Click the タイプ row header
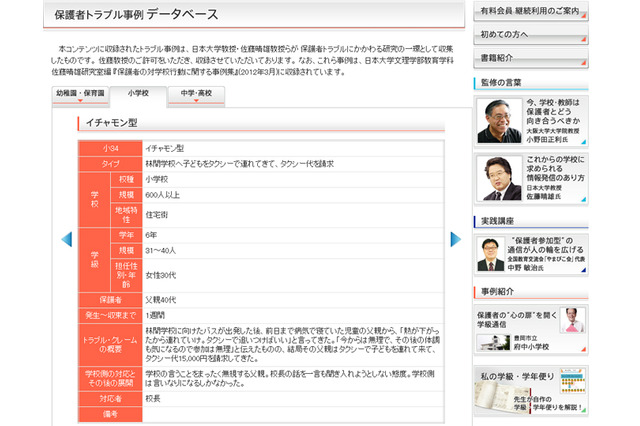The image size is (640, 426). (x=110, y=164)
